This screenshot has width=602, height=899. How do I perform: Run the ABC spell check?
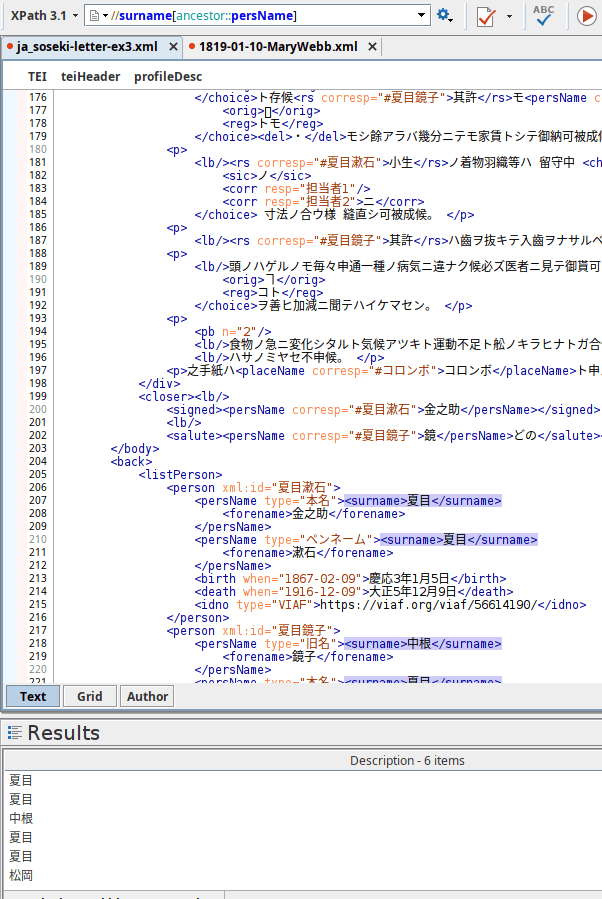[x=544, y=15]
